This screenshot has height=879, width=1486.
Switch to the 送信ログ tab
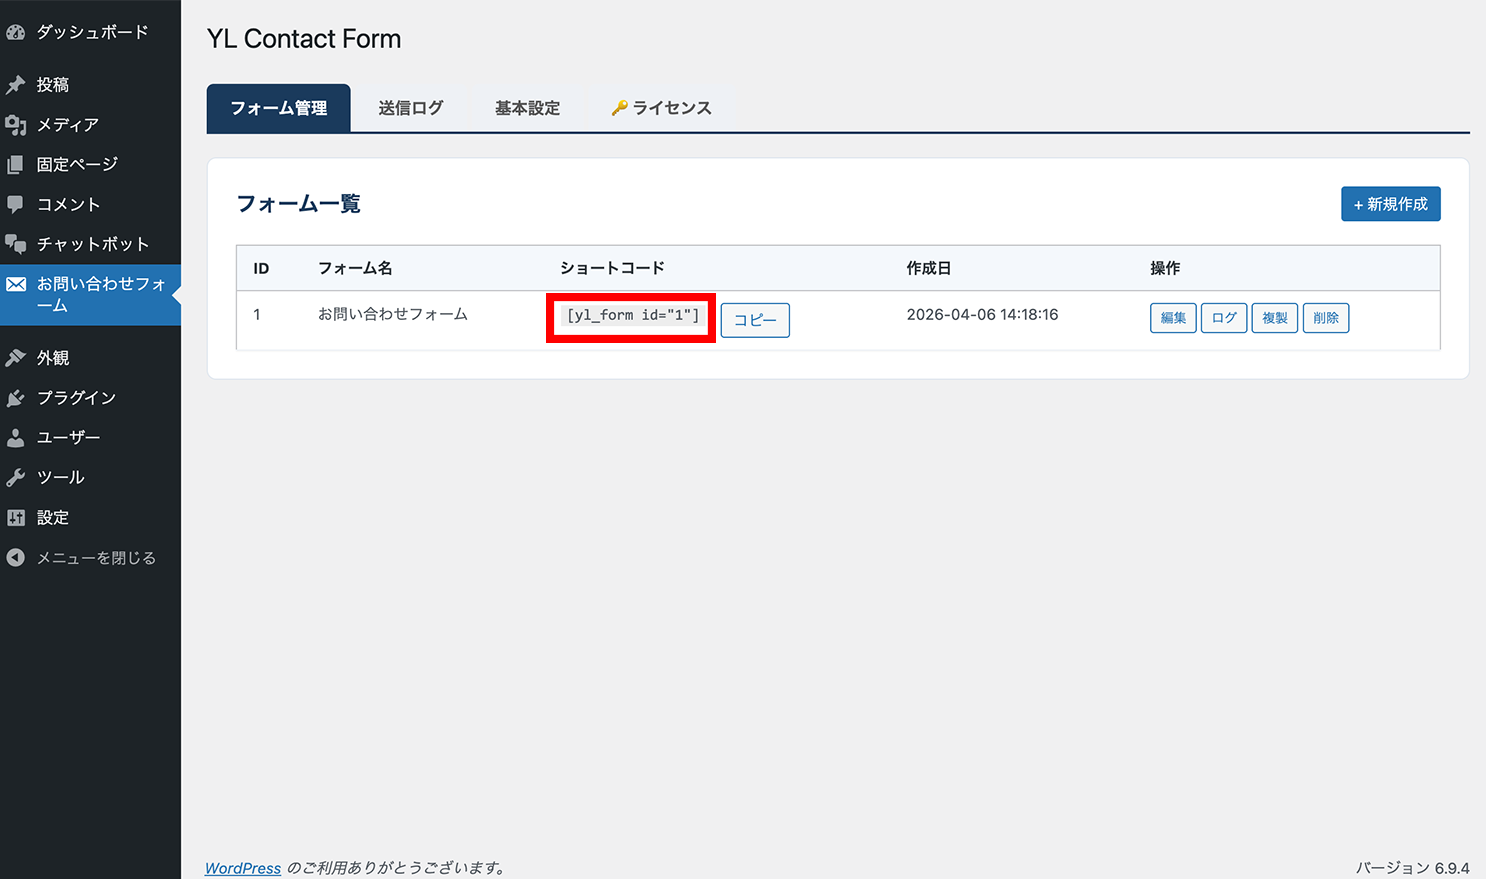click(410, 108)
